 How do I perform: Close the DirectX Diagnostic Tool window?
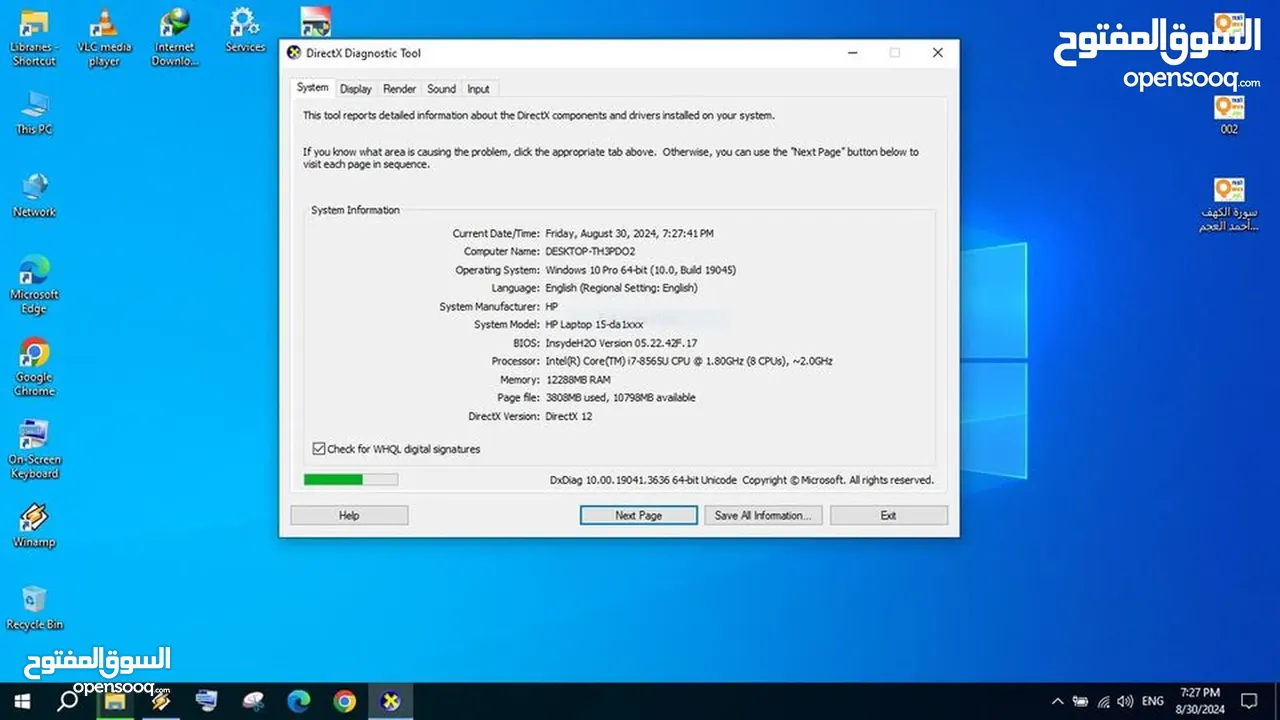click(x=937, y=53)
